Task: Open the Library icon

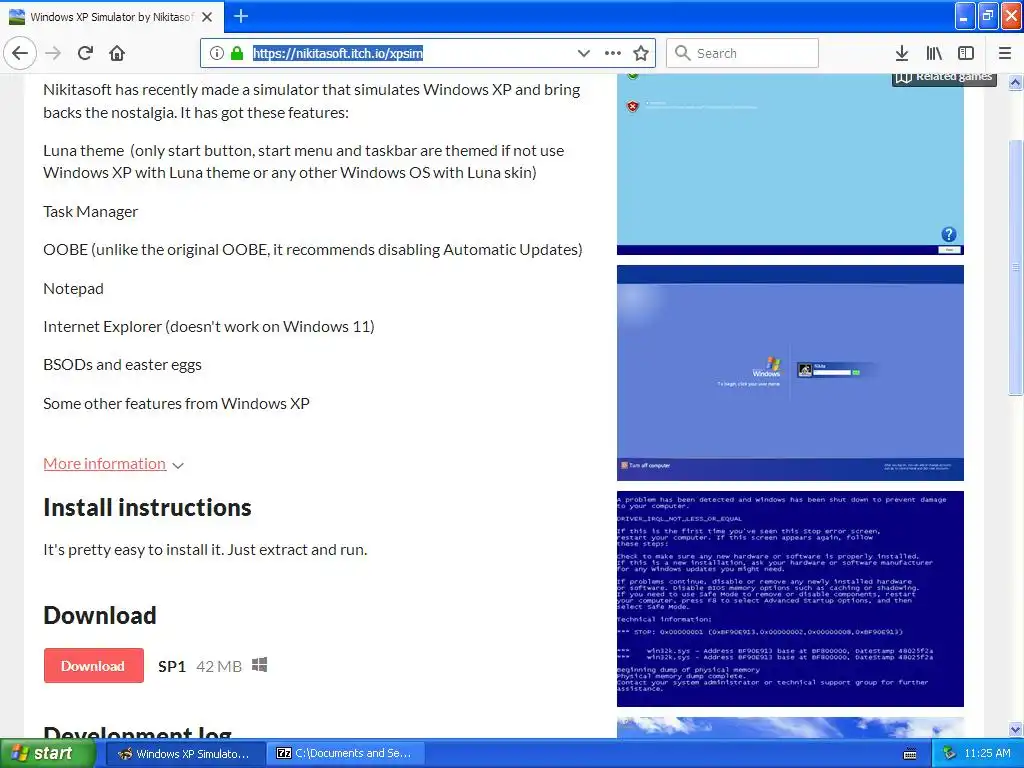Action: point(934,53)
